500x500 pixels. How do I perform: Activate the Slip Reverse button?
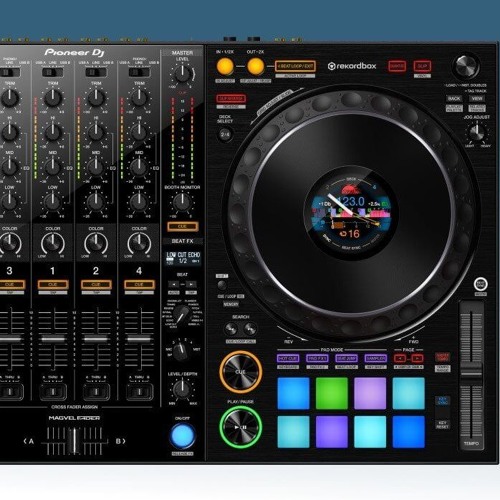(231, 99)
